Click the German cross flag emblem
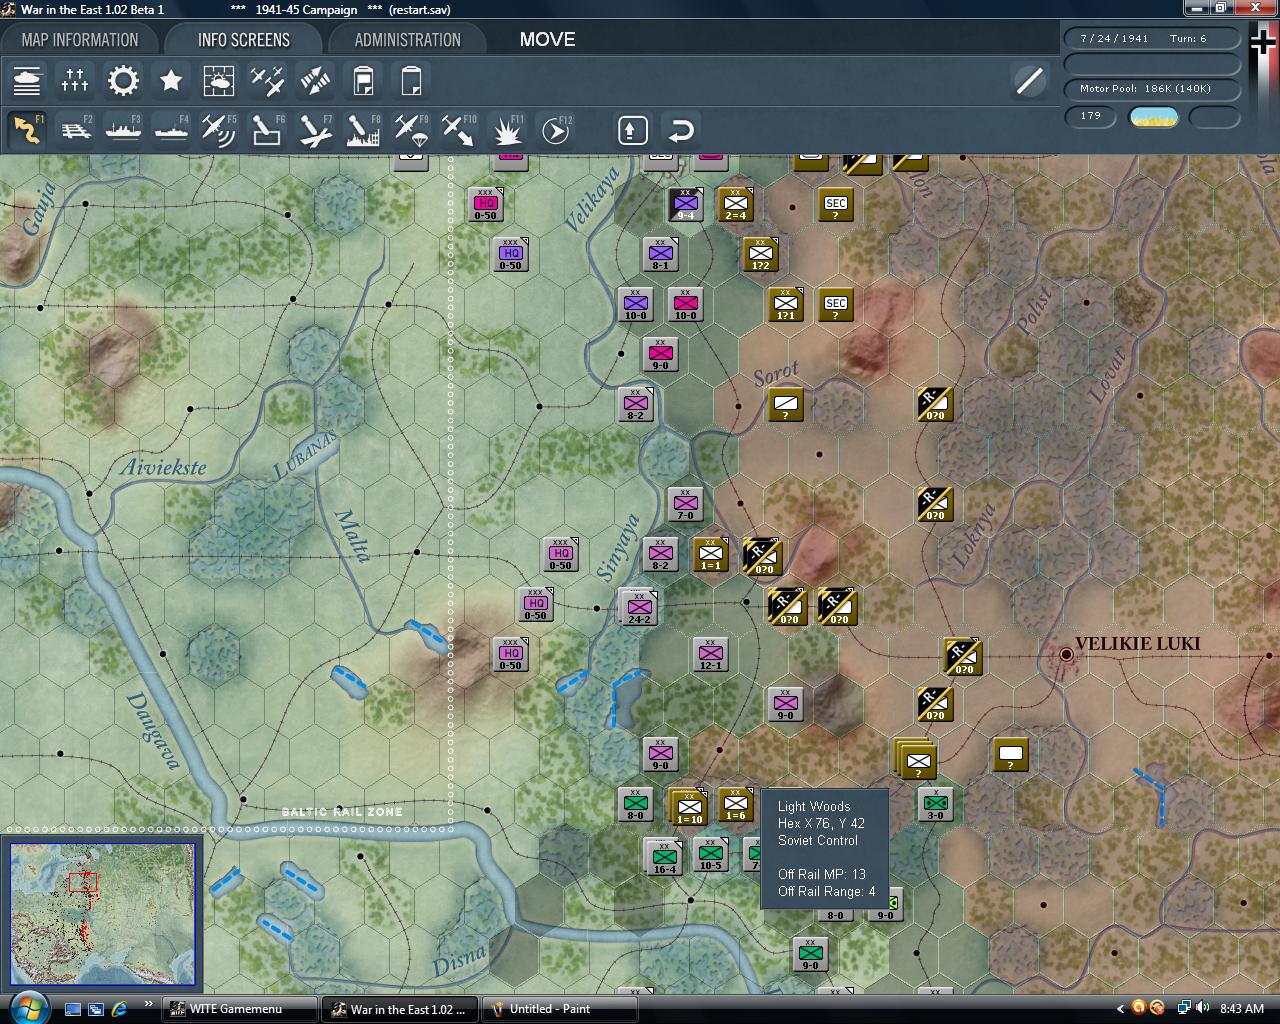This screenshot has width=1280, height=1024. [1263, 42]
